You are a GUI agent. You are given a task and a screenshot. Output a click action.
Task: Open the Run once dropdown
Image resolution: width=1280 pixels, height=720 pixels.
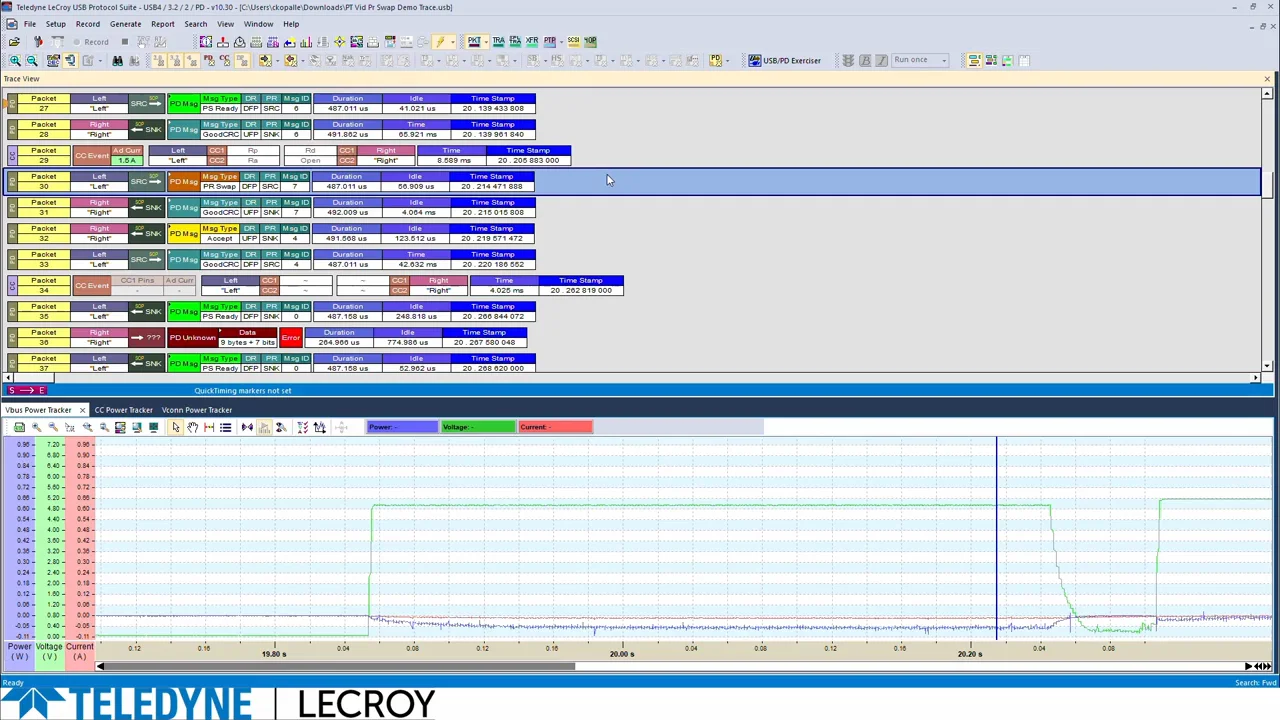944,61
